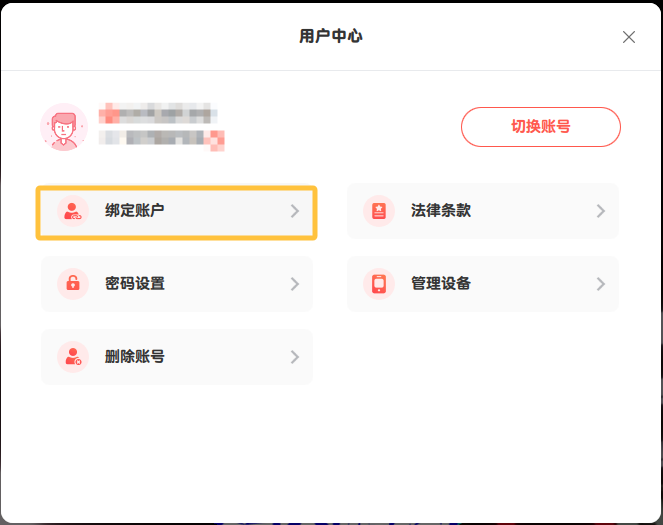The height and width of the screenshot is (525, 663).
Task: Expand the 管理设备 chevron arrow
Action: [x=601, y=284]
